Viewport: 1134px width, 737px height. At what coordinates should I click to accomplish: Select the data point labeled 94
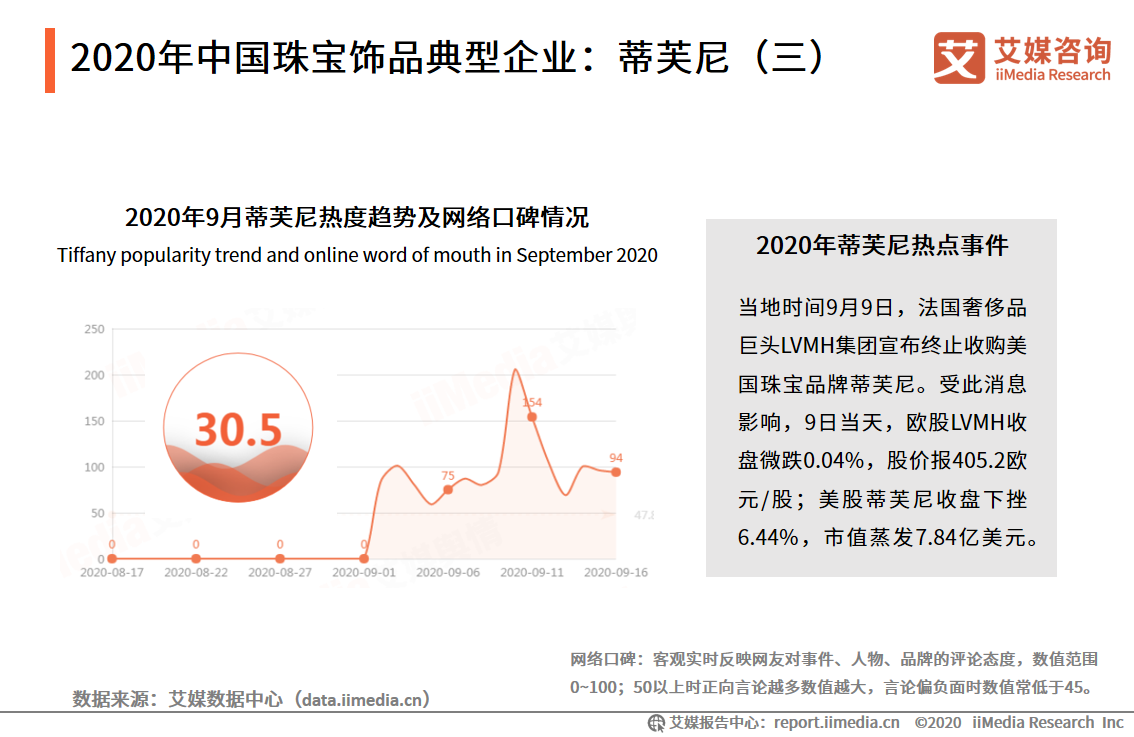[x=615, y=472]
